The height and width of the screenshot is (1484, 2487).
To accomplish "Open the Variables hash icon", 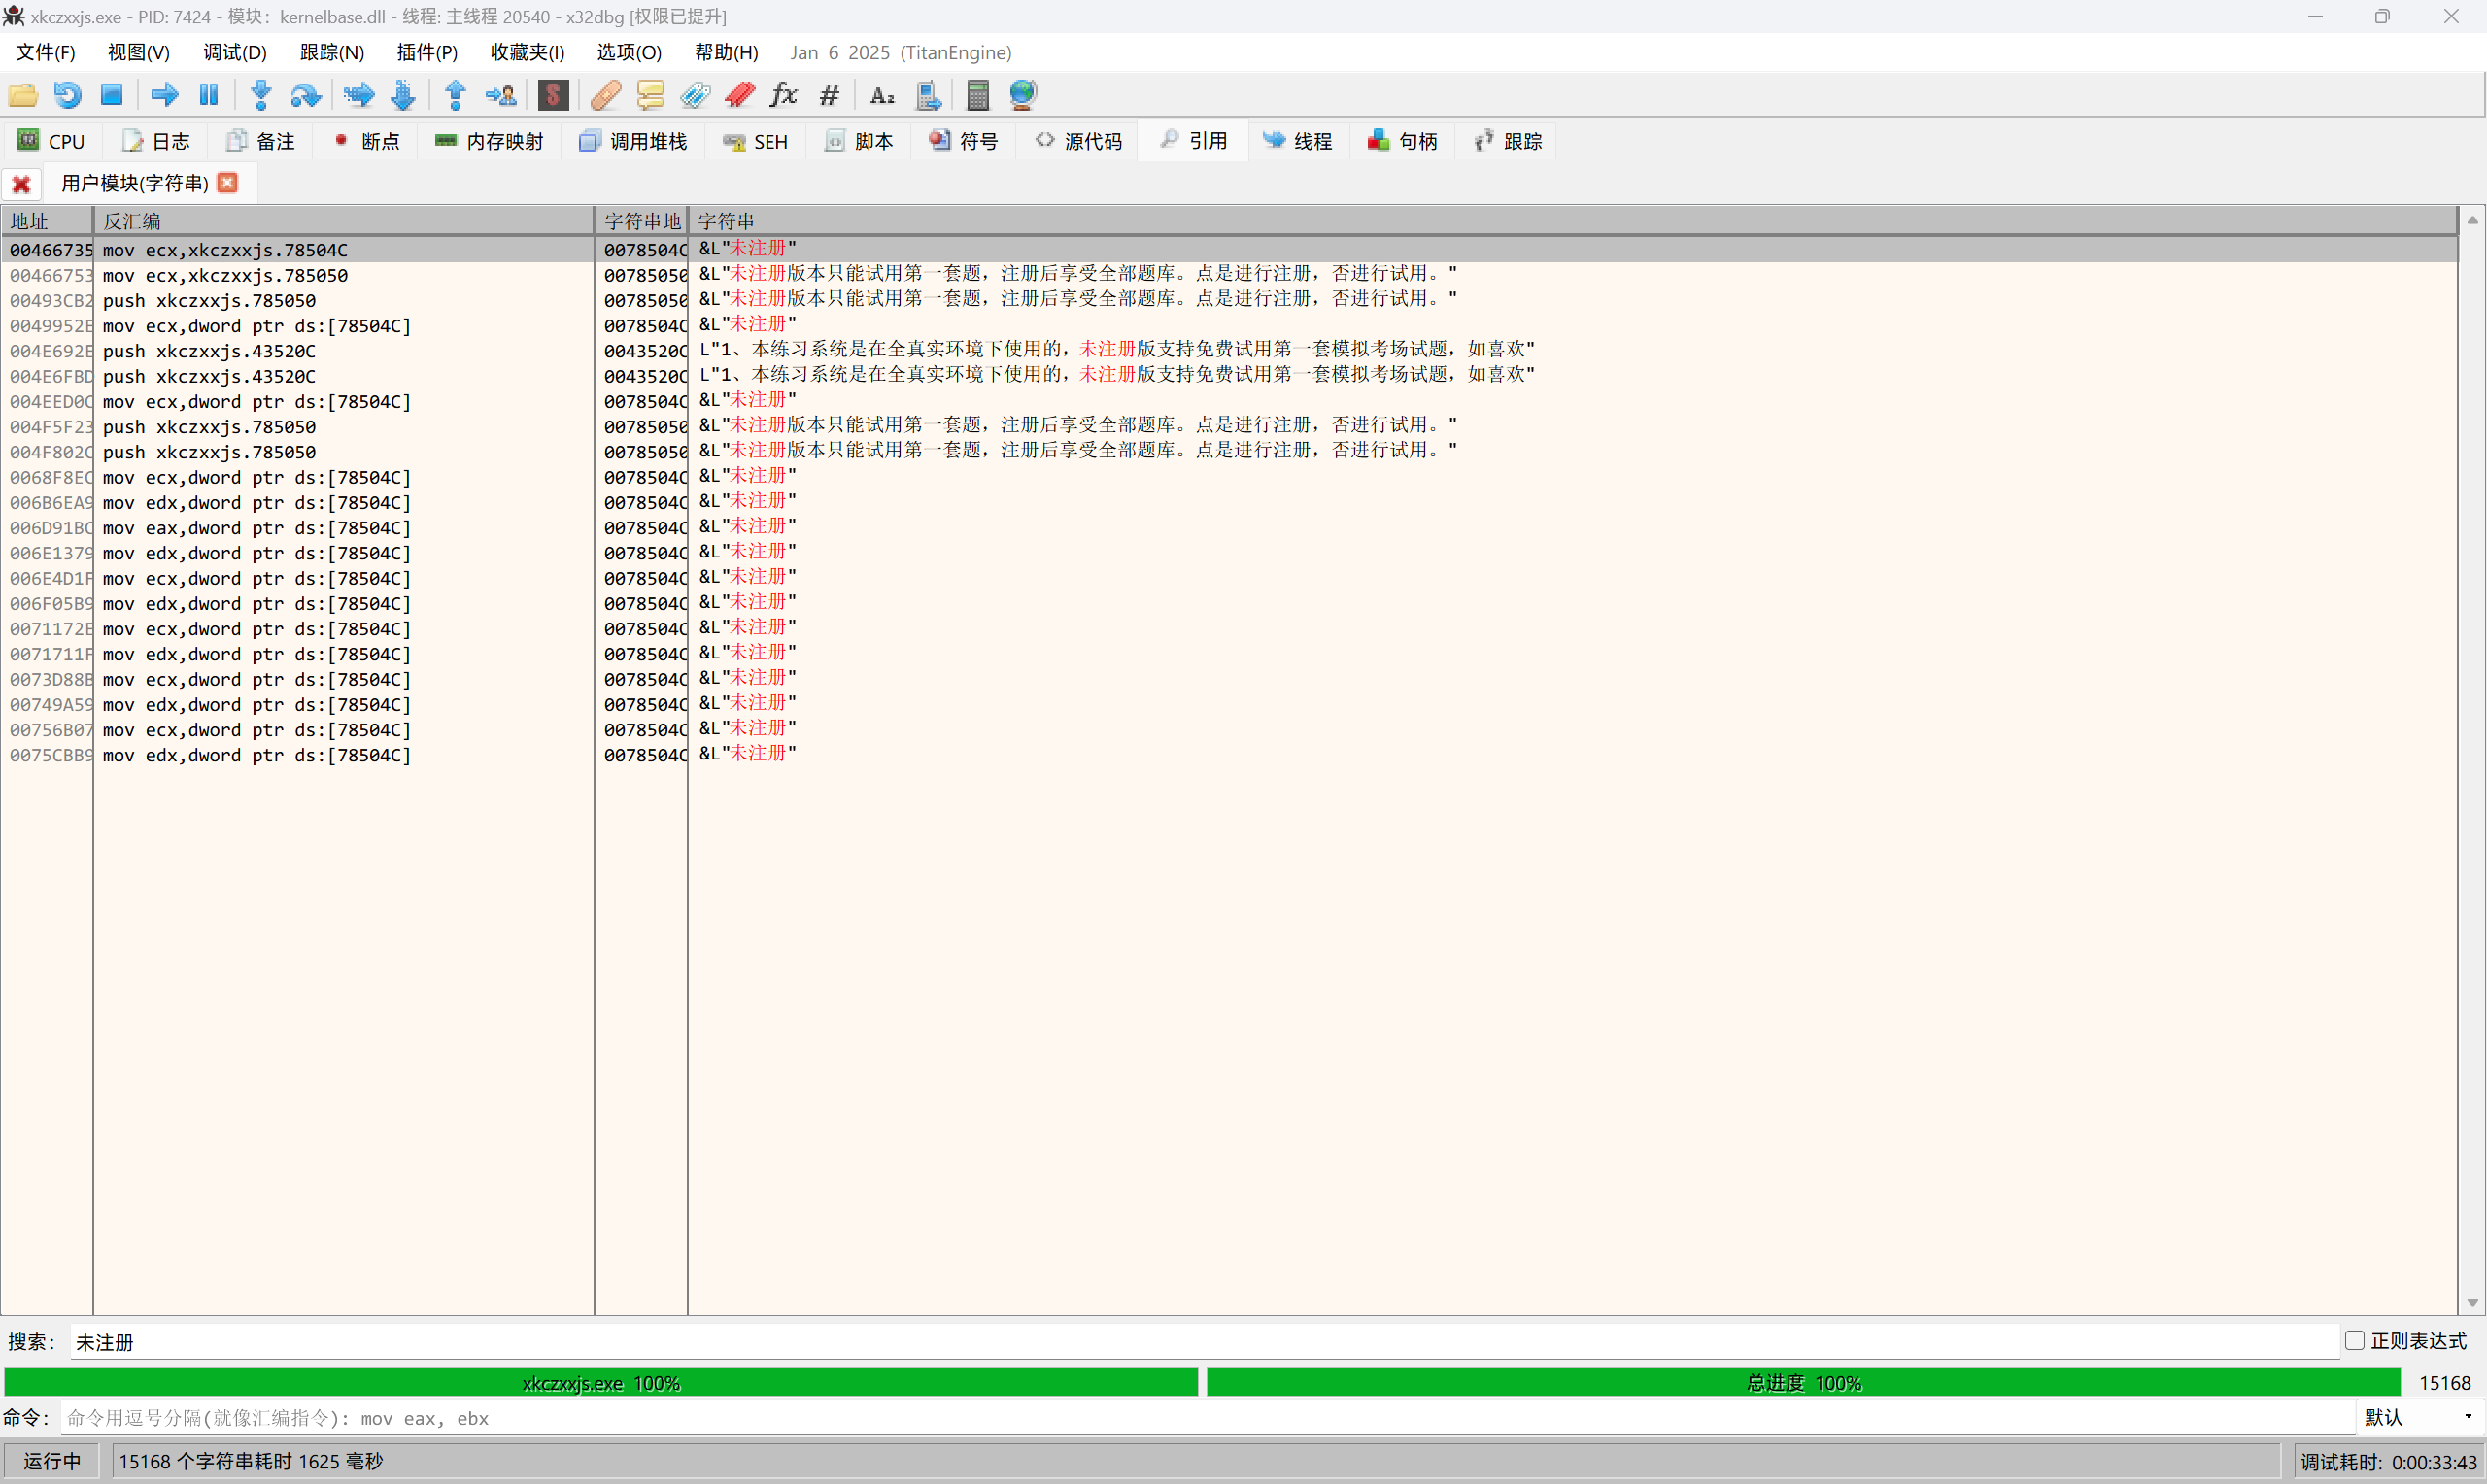I will 829,95.
